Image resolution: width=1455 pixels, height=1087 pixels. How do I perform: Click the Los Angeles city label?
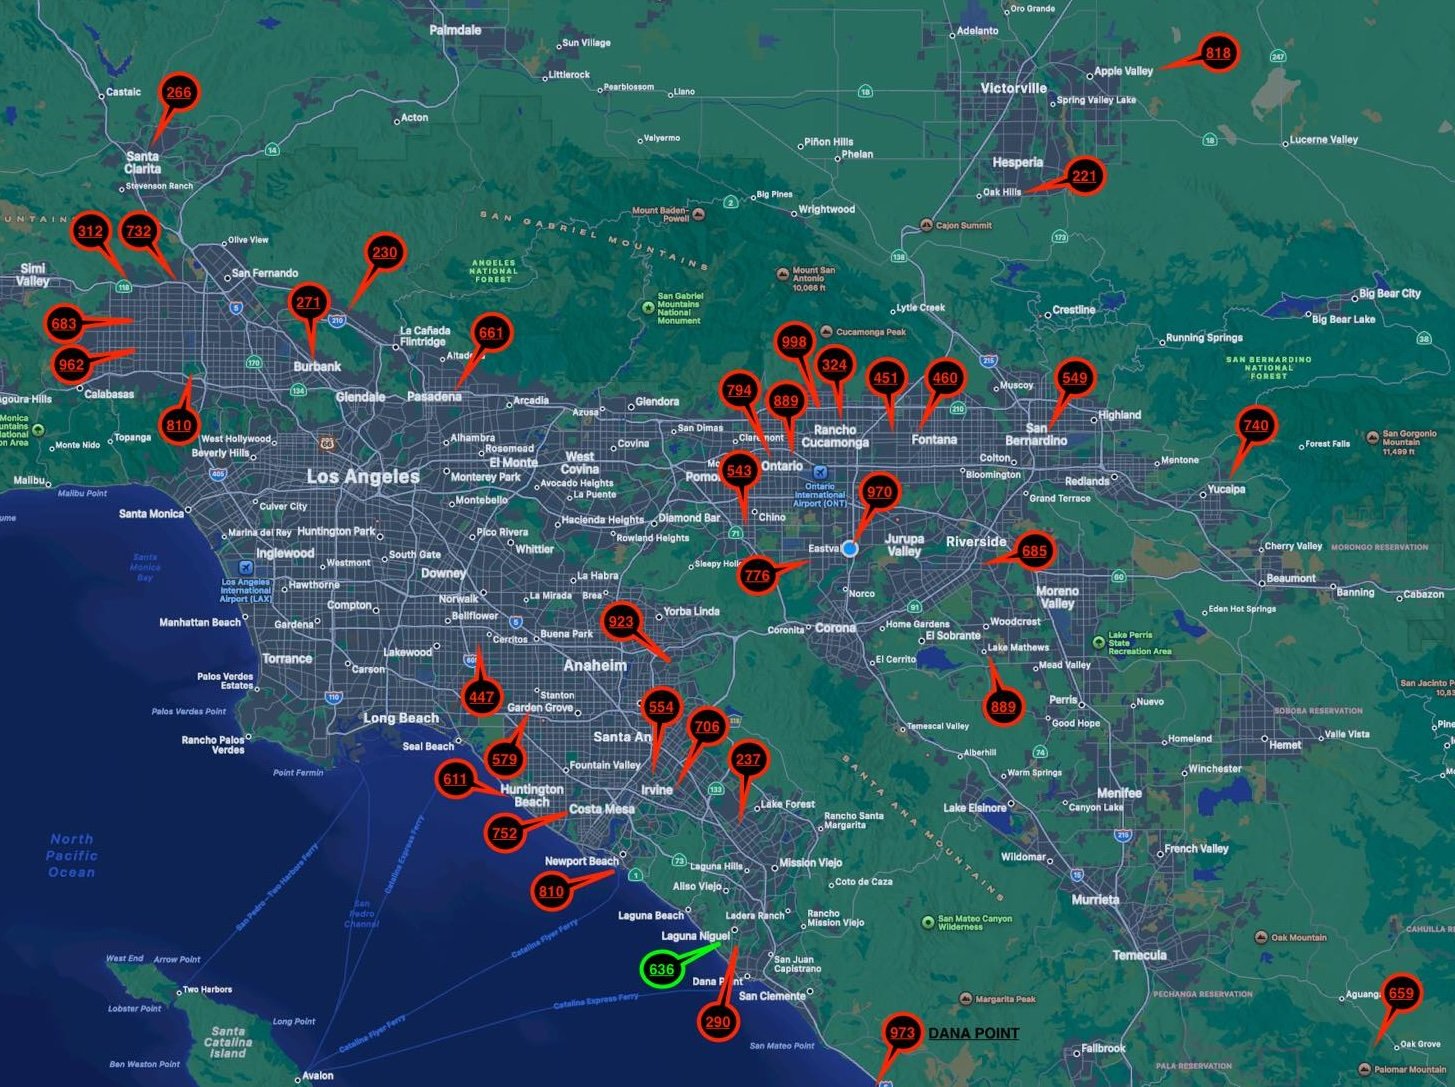362,477
